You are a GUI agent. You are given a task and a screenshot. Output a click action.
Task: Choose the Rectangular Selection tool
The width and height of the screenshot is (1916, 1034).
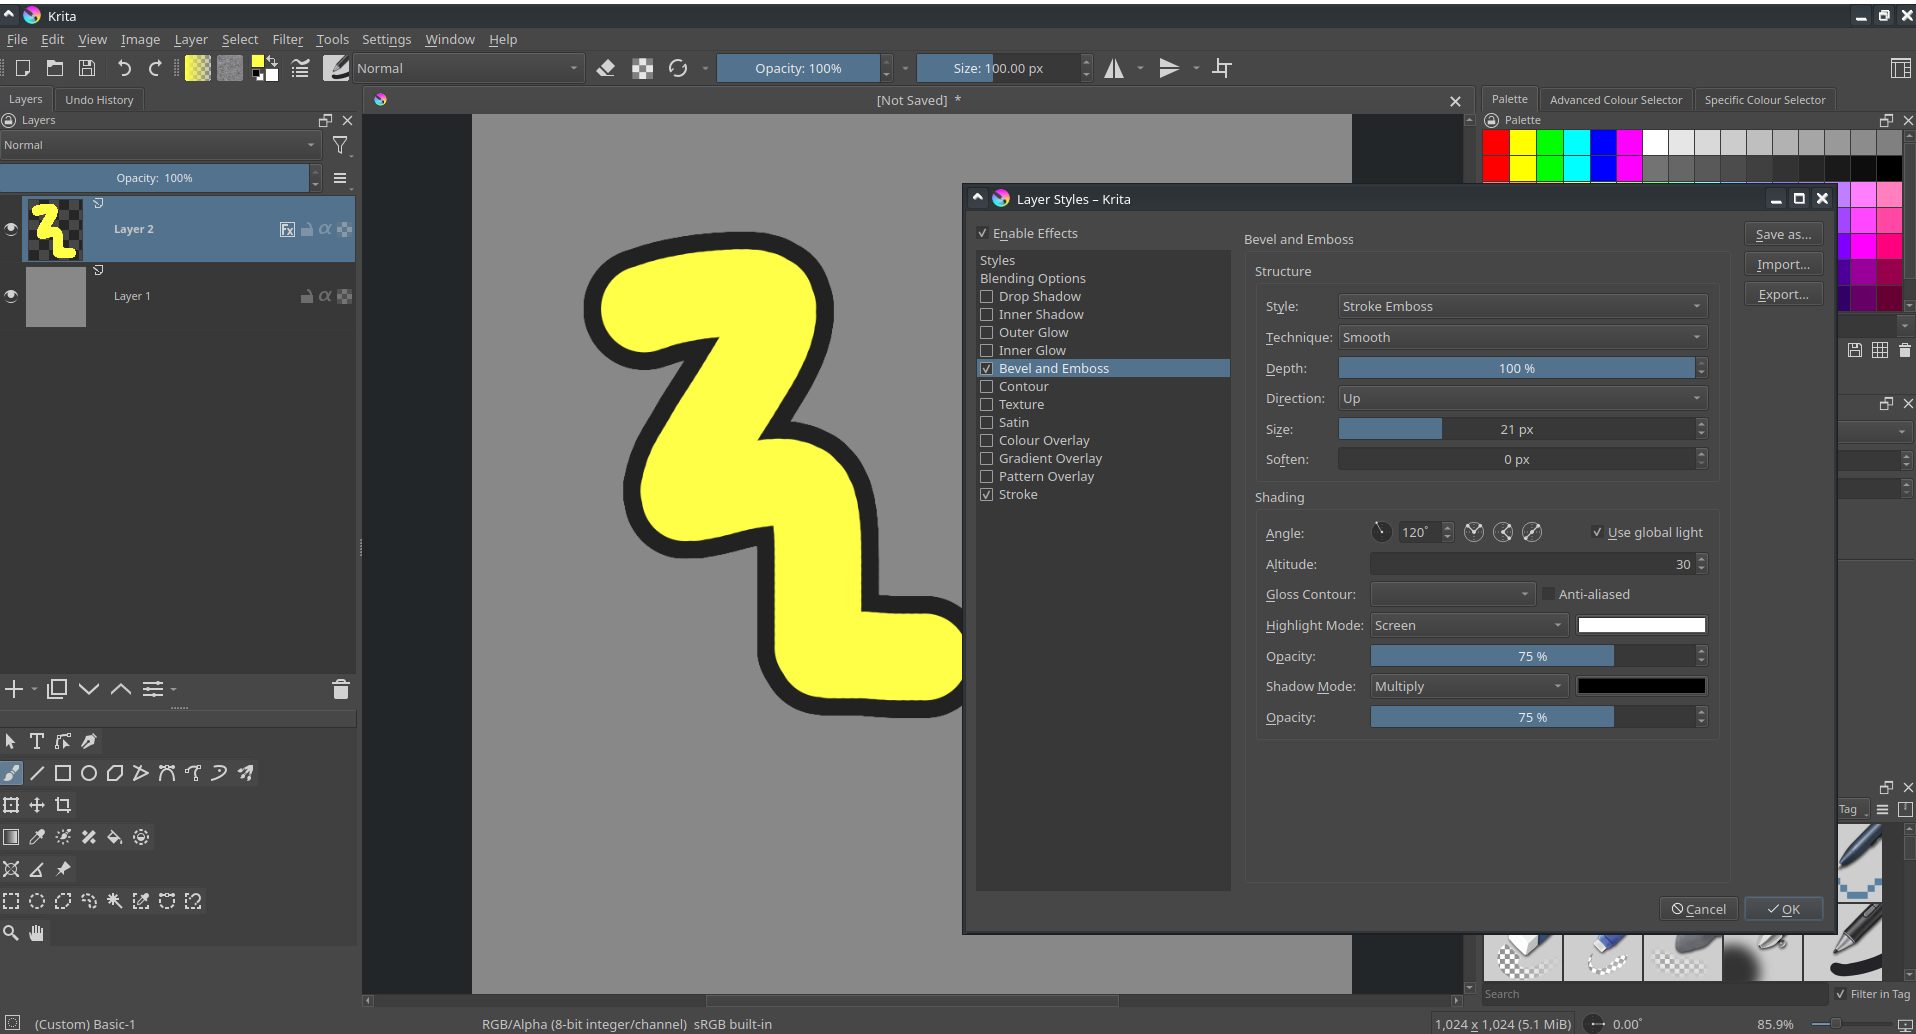[11, 901]
